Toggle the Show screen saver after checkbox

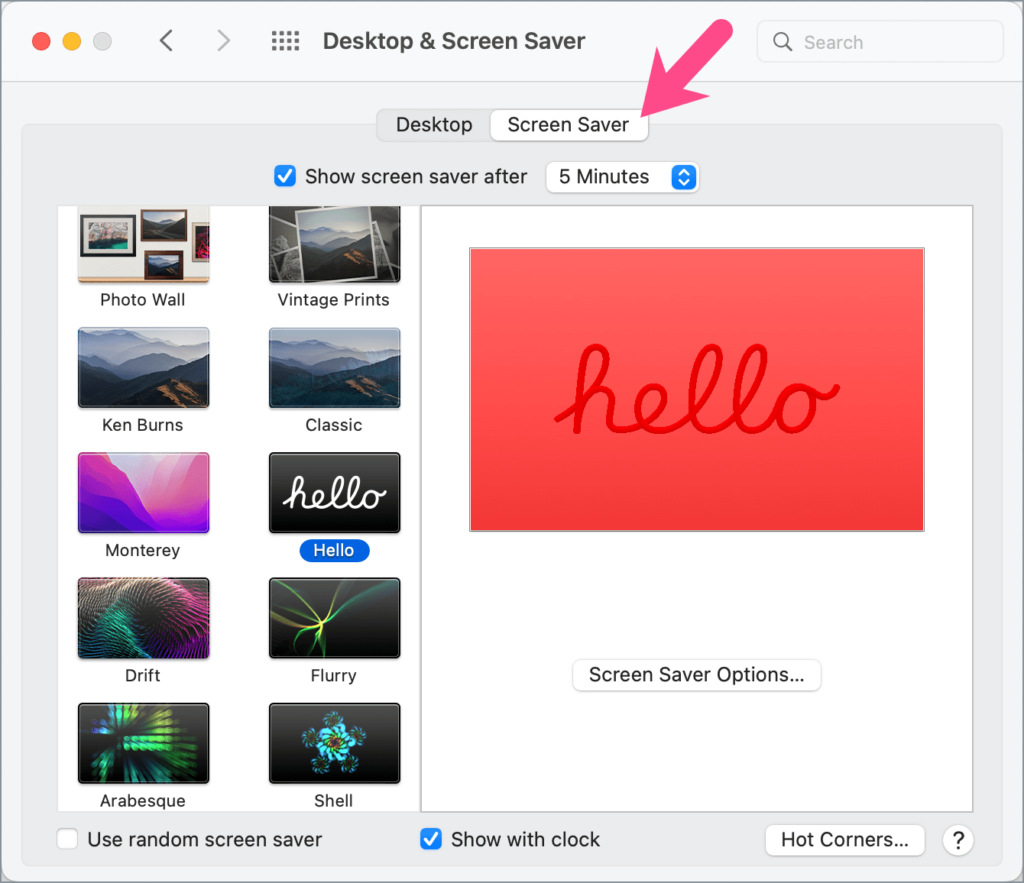[284, 176]
